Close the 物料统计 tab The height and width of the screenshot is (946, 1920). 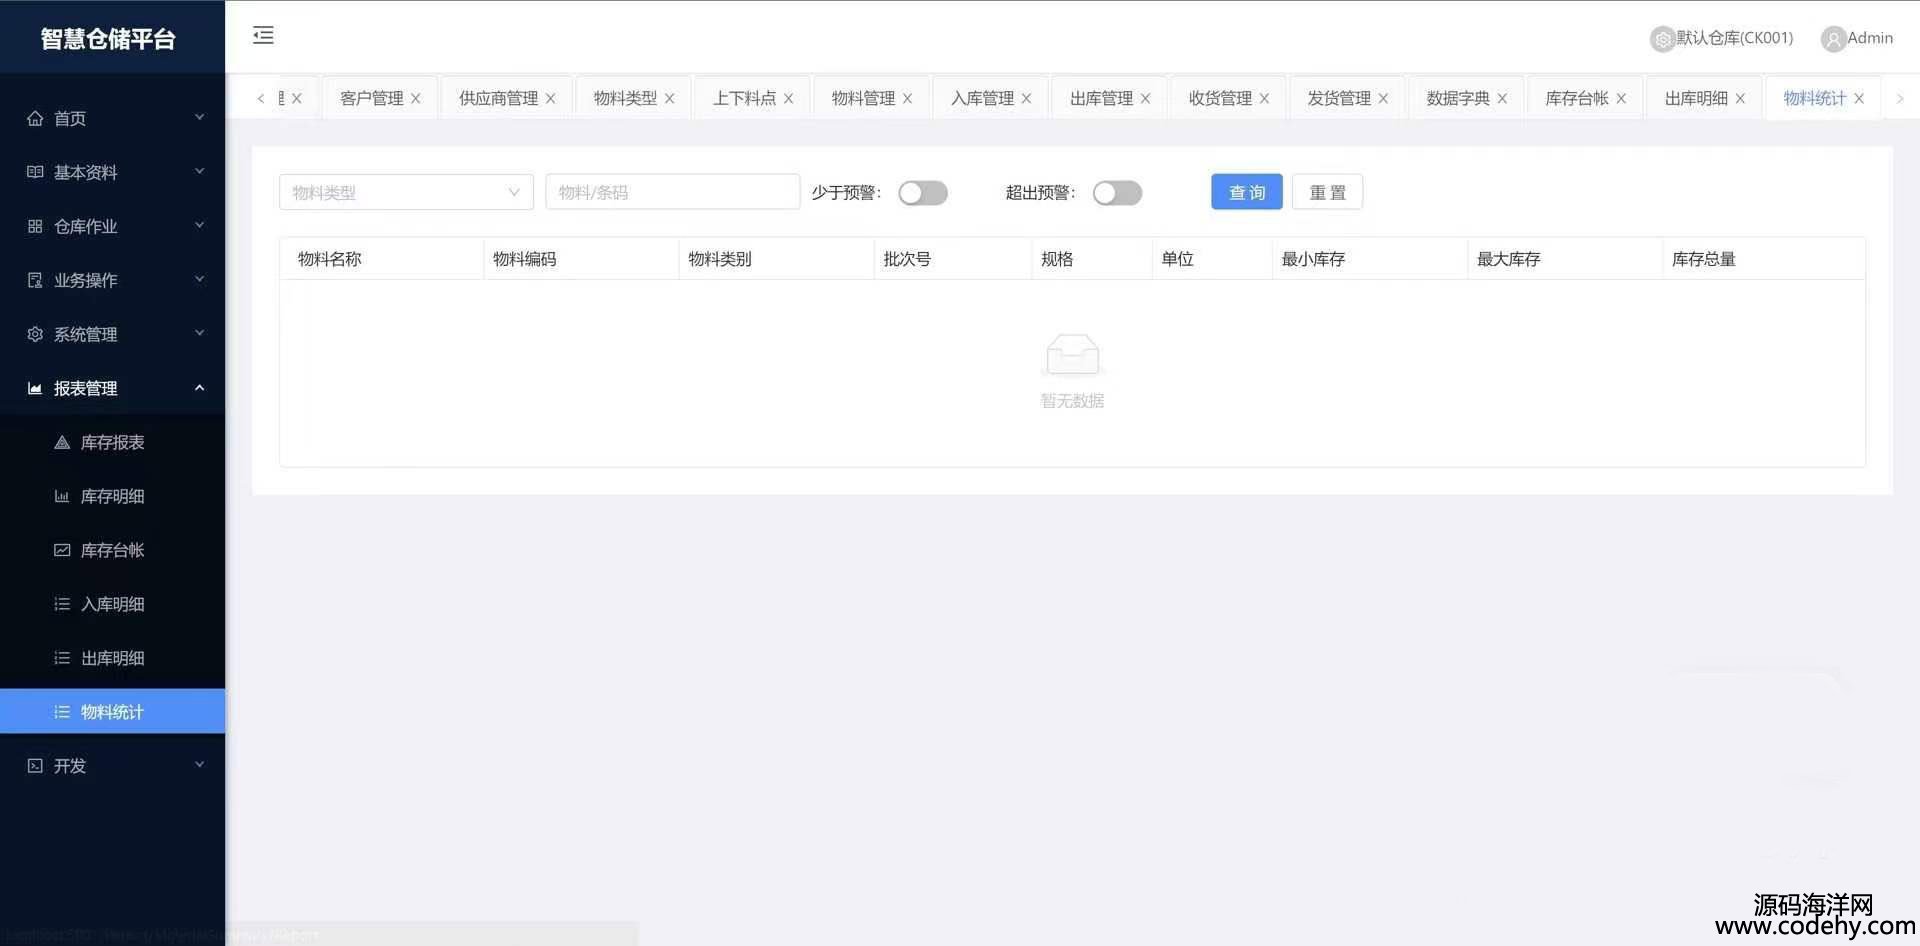pyautogui.click(x=1860, y=98)
